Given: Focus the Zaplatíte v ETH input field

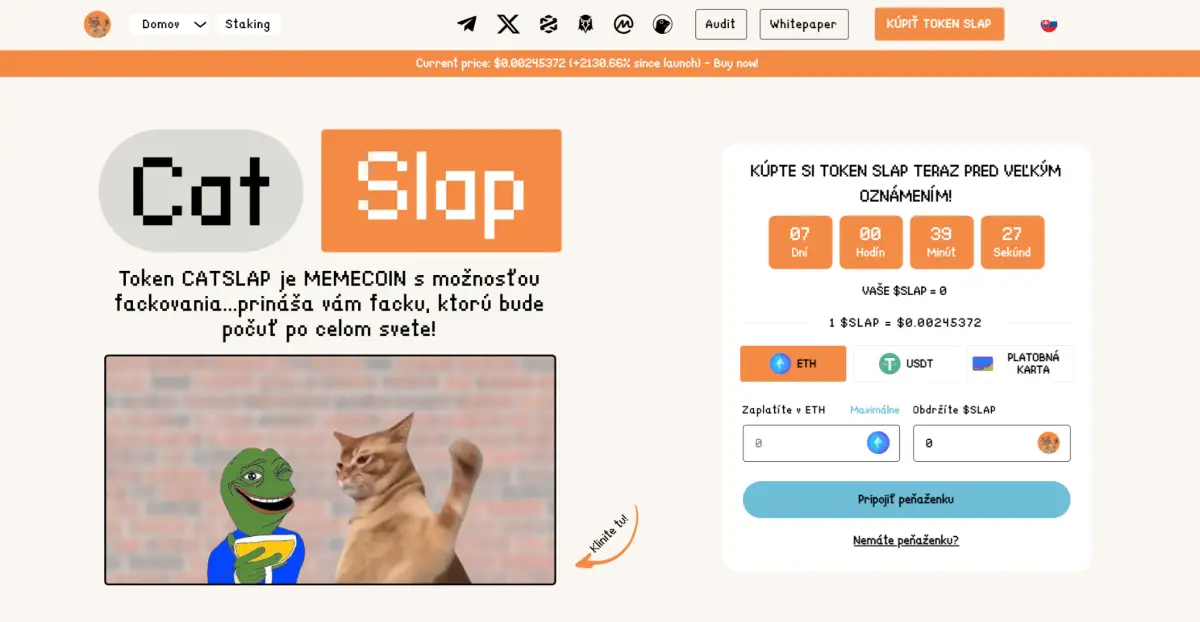Looking at the screenshot, I should coord(821,443).
